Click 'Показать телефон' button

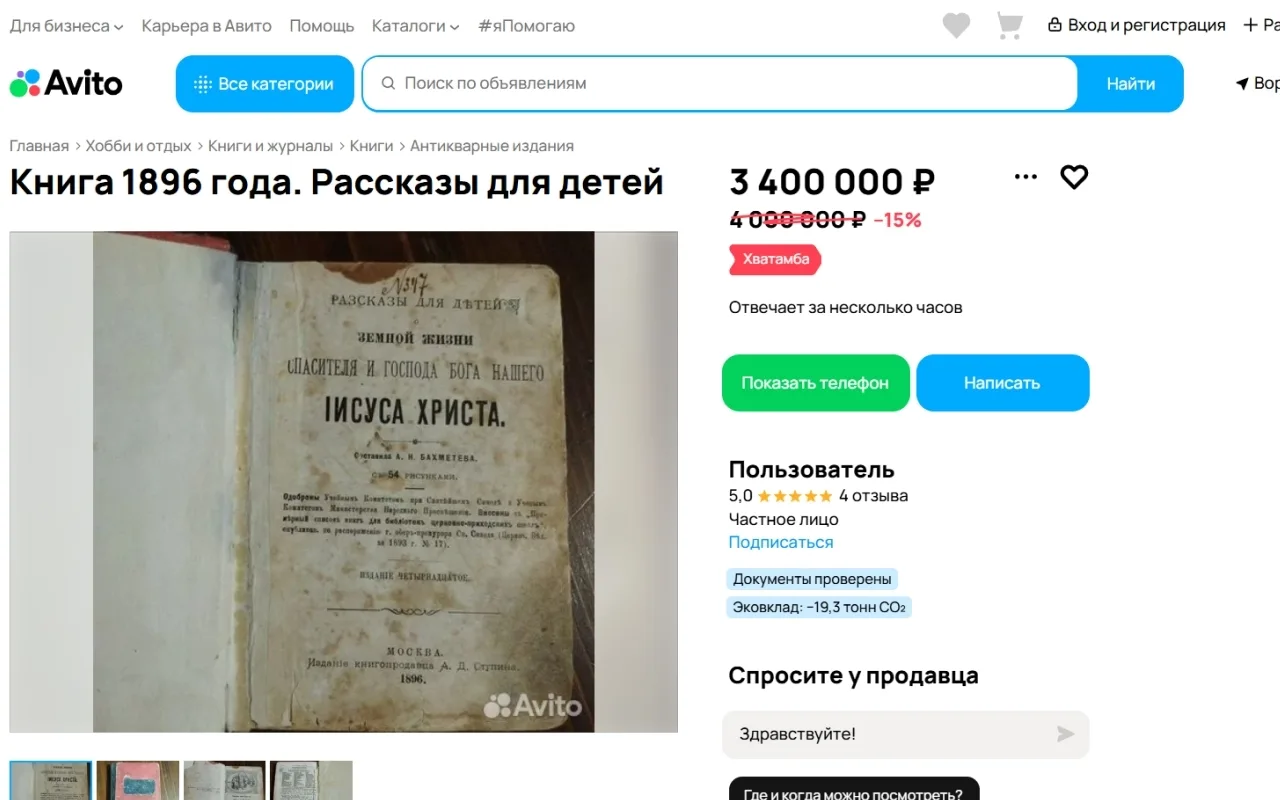tap(815, 383)
